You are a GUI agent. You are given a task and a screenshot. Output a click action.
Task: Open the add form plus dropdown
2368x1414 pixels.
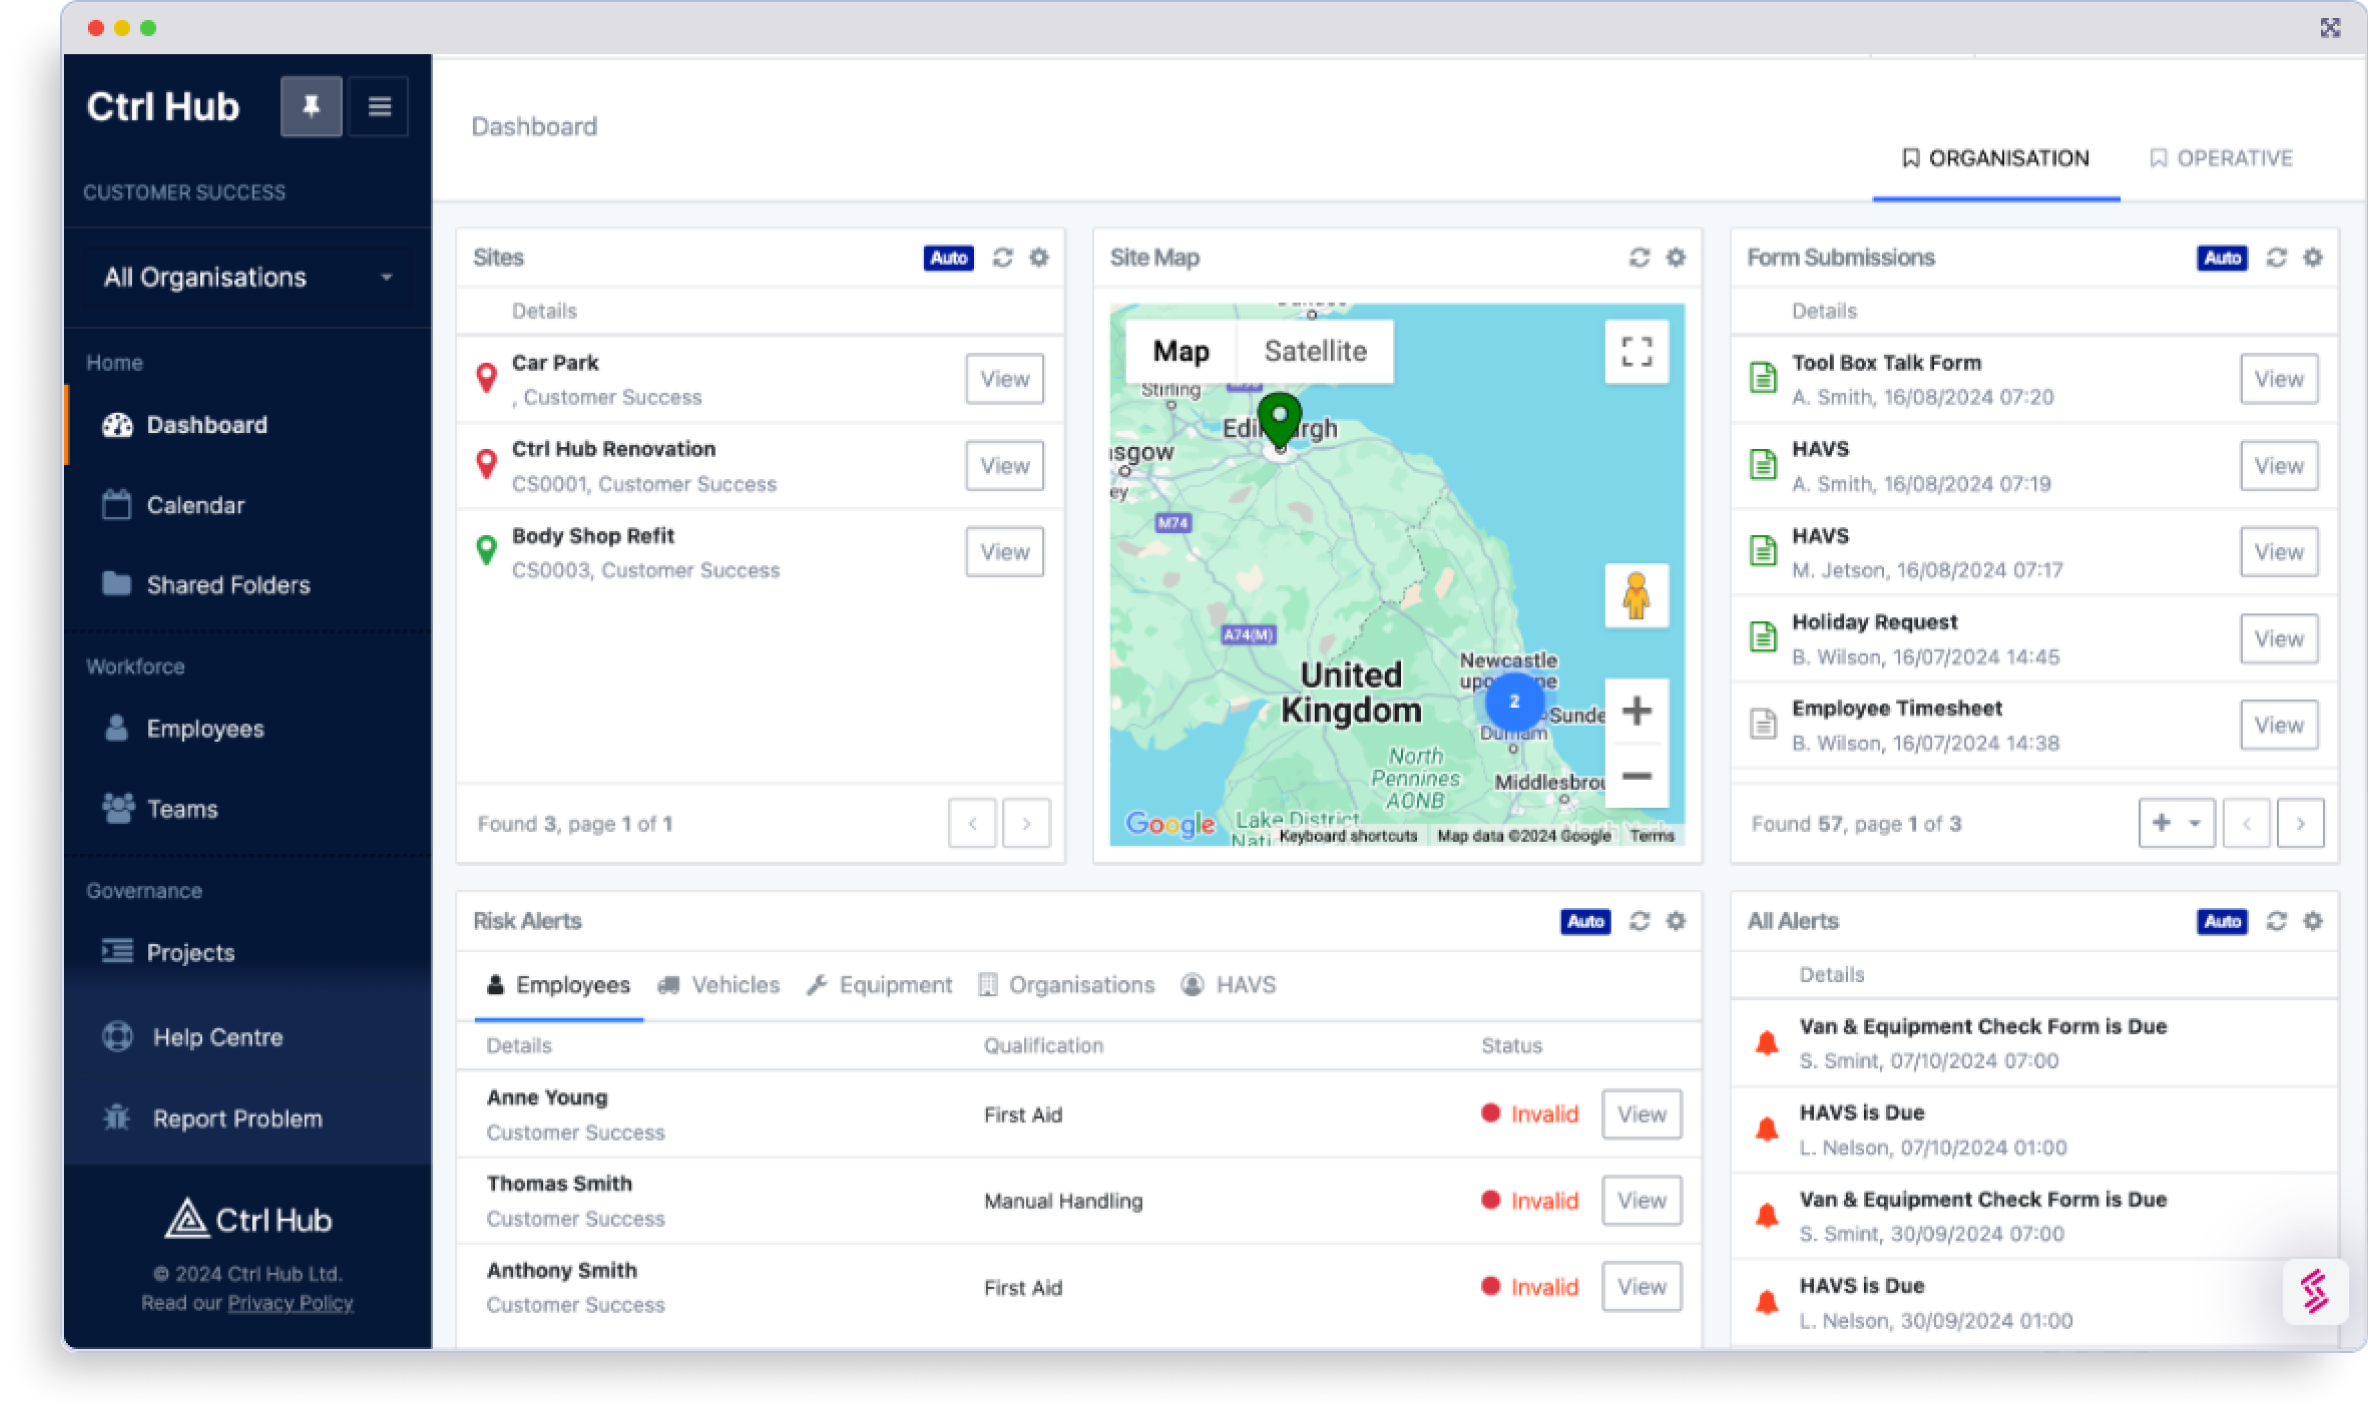click(x=2177, y=823)
